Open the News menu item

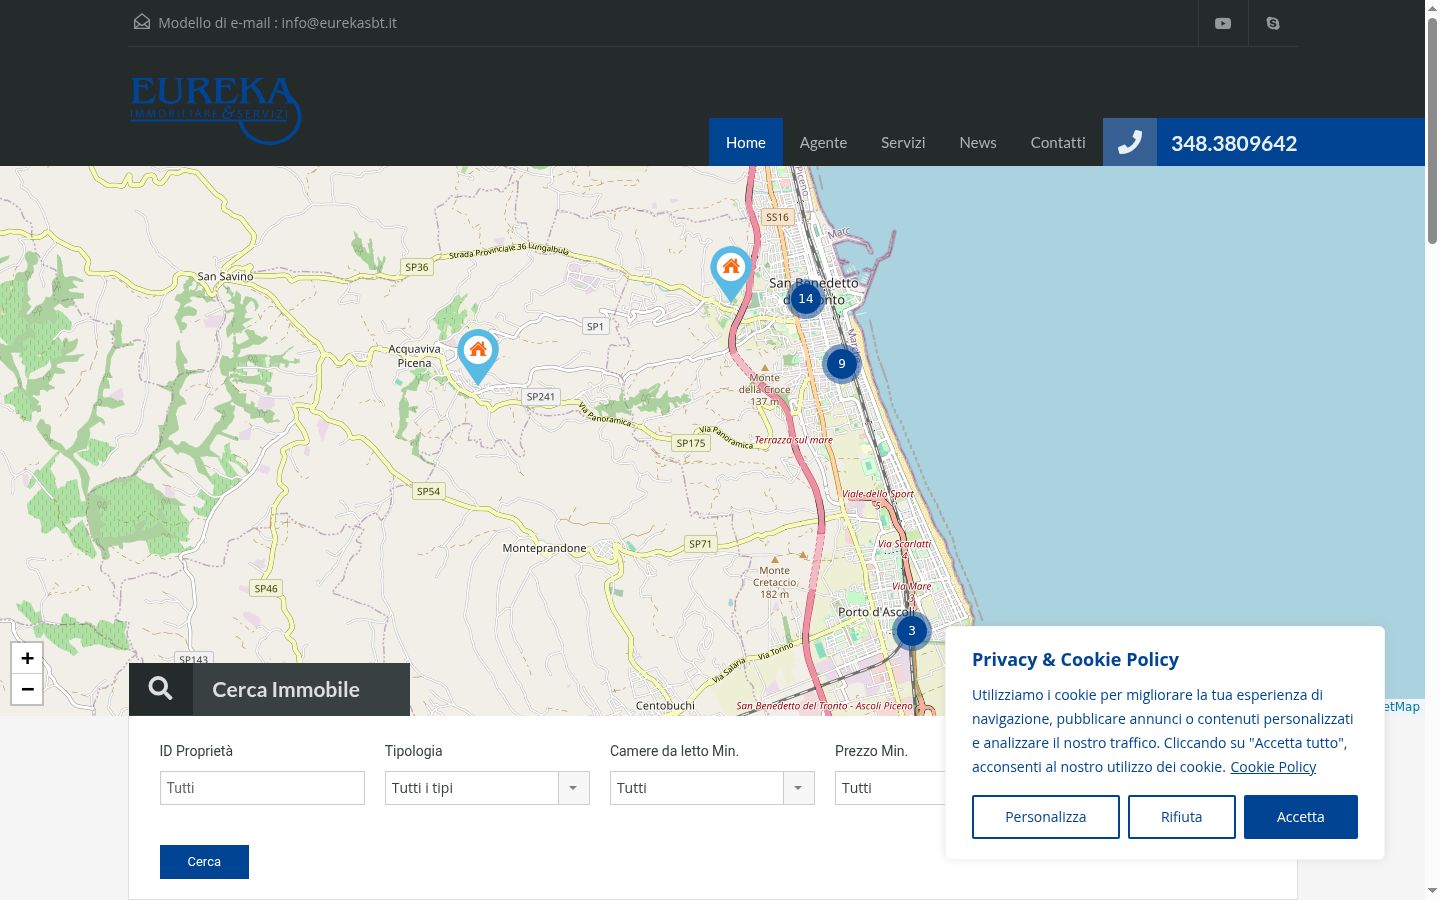(978, 142)
